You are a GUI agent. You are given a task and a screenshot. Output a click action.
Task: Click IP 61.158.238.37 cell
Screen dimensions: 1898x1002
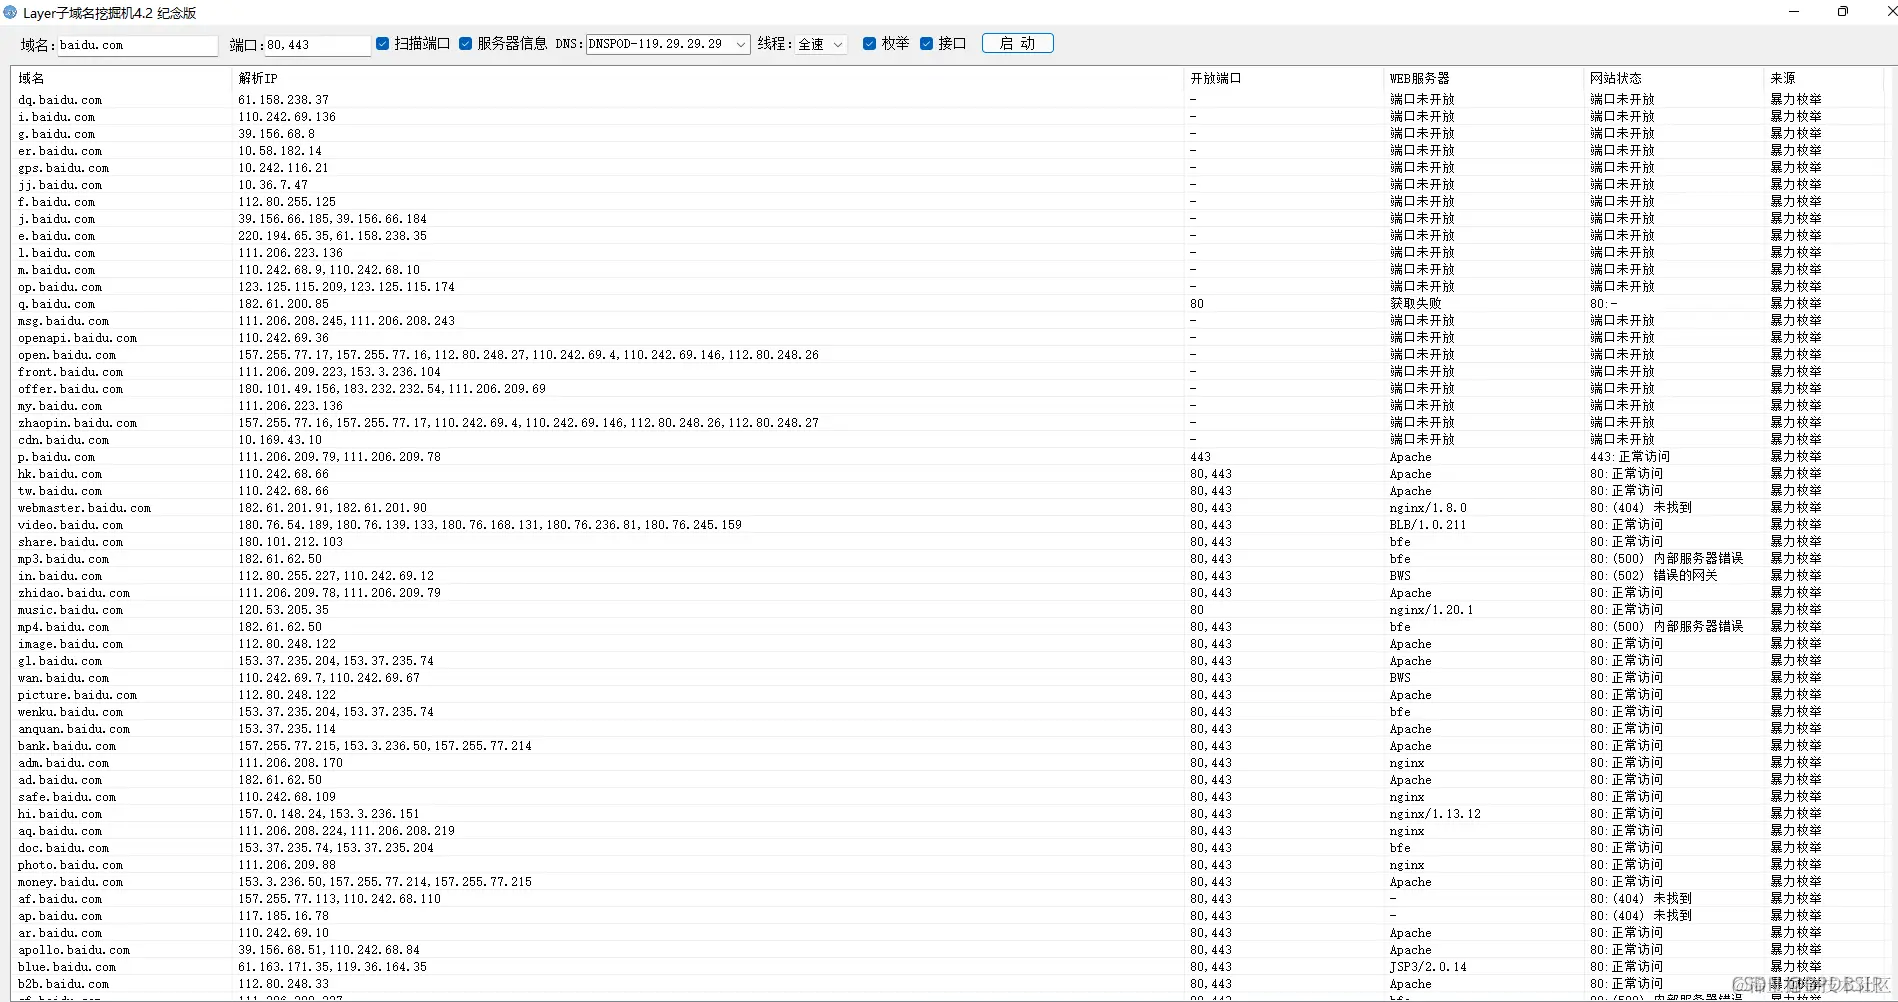click(284, 100)
